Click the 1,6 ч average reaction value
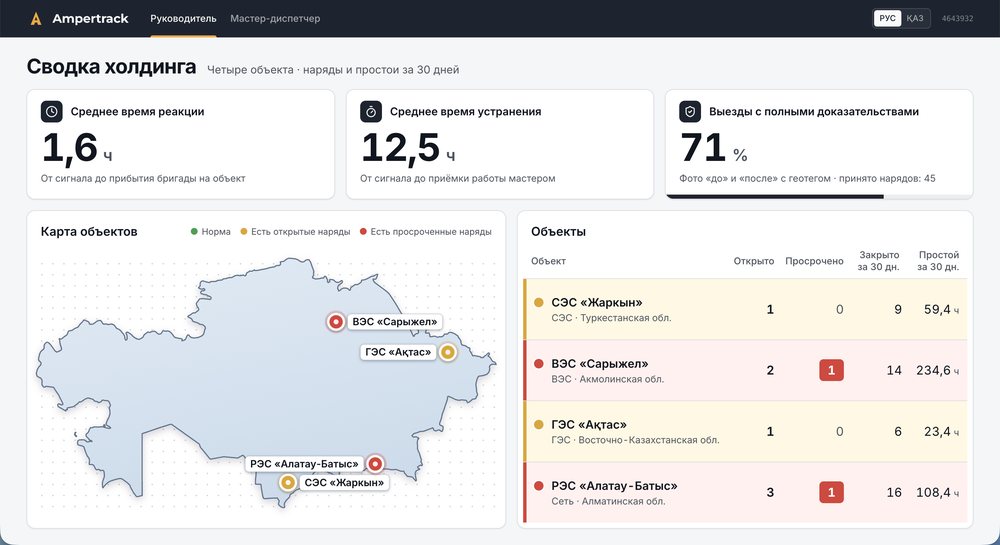The width and height of the screenshot is (1000, 545). 77,148
